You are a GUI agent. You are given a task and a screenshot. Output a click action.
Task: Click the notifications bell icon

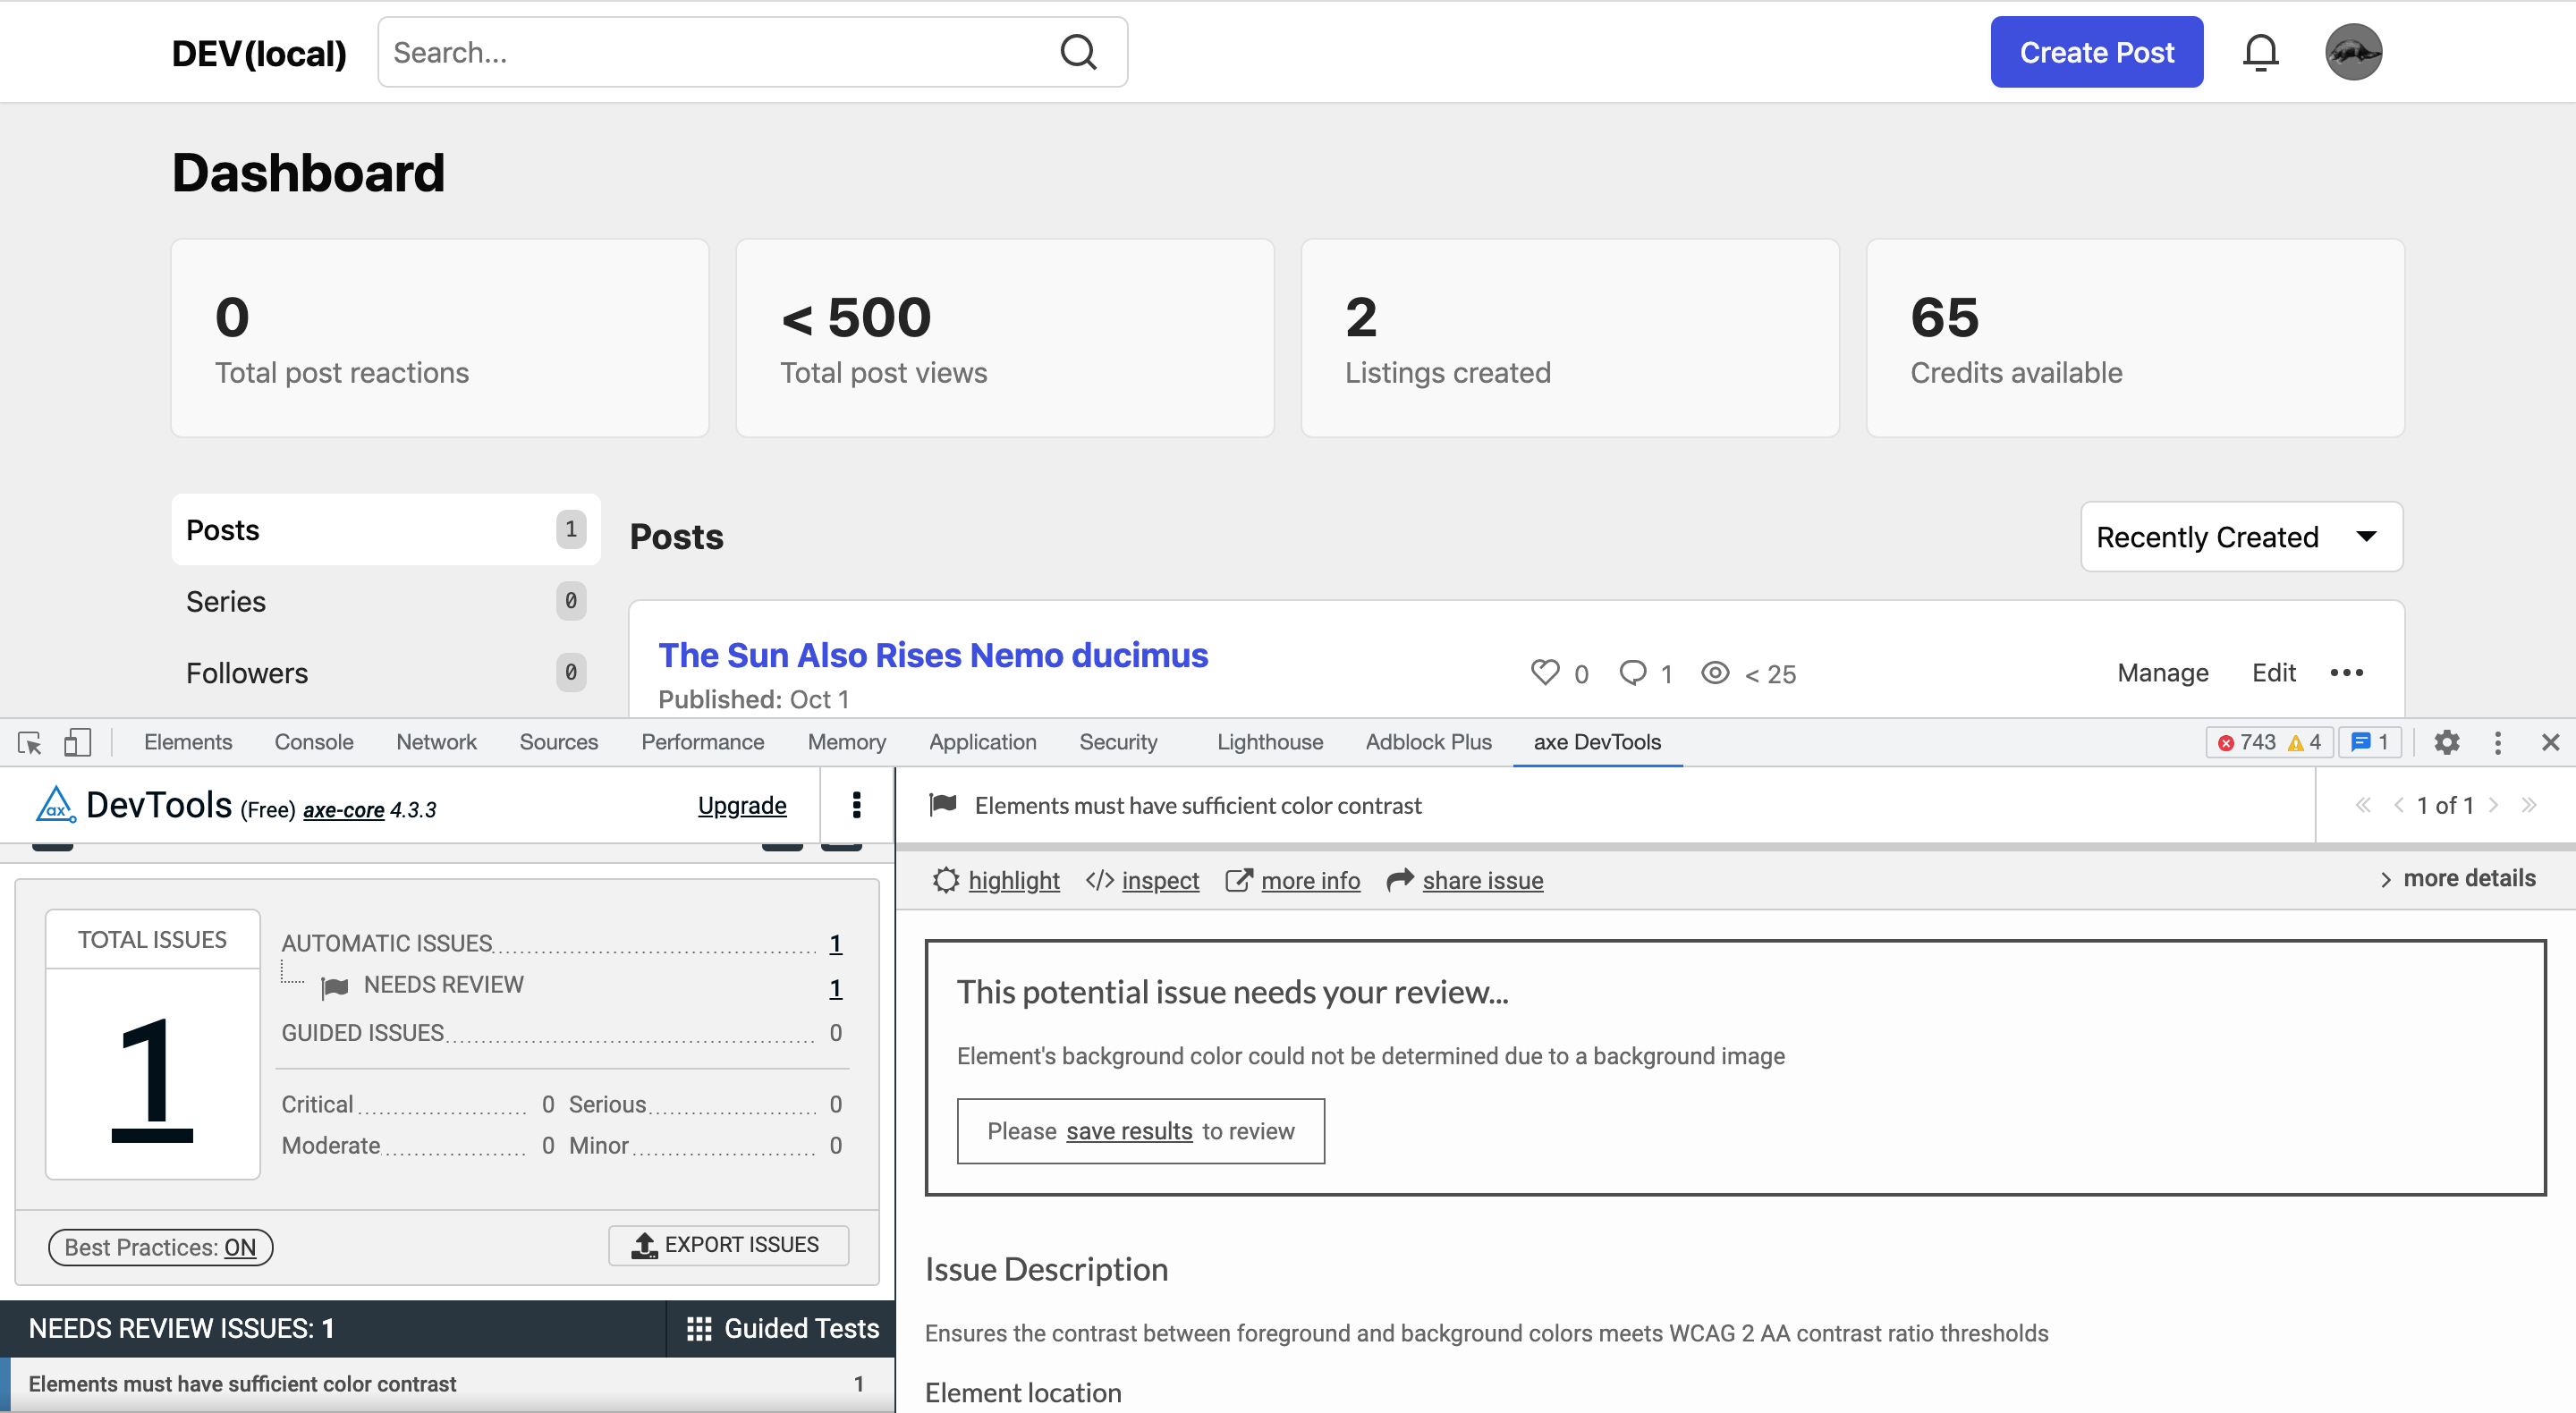(x=2259, y=52)
